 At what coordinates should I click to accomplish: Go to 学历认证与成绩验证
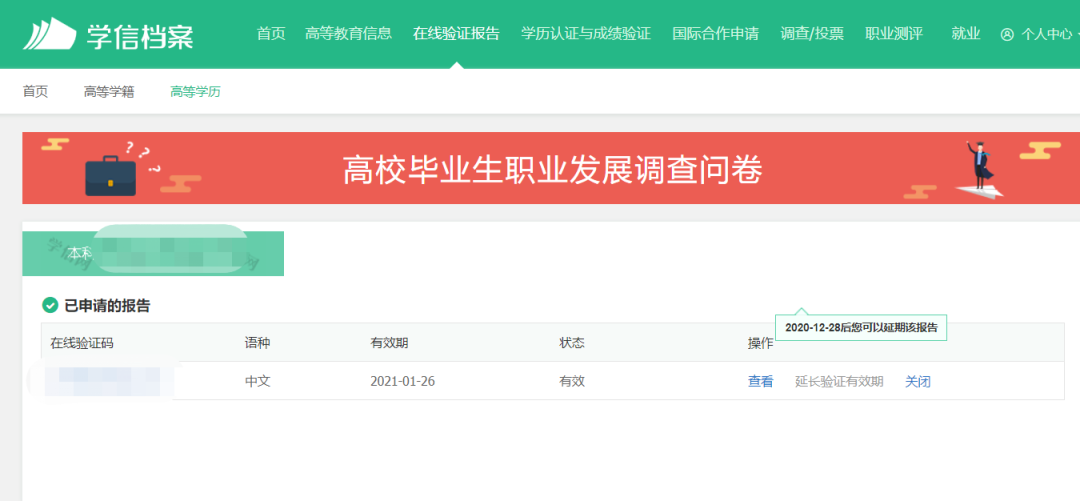pos(586,34)
